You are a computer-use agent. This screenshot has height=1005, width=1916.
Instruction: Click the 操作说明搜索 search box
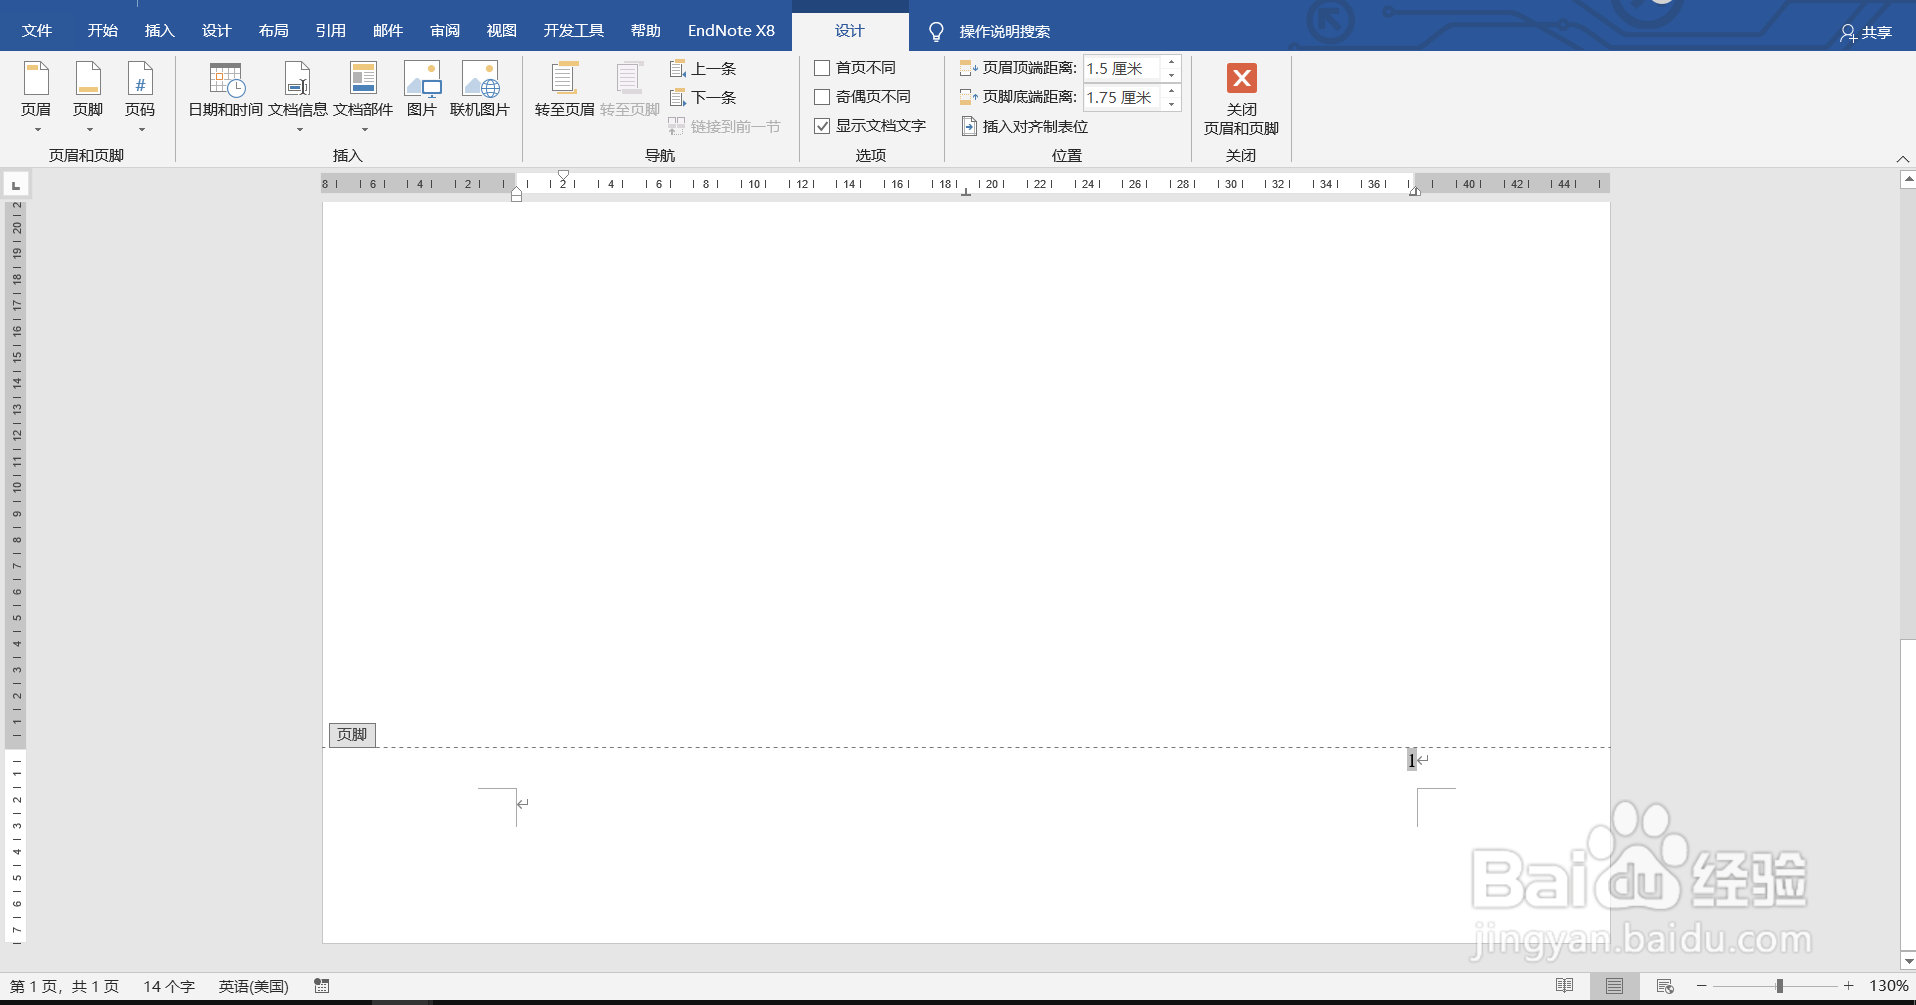pyautogui.click(x=1005, y=32)
